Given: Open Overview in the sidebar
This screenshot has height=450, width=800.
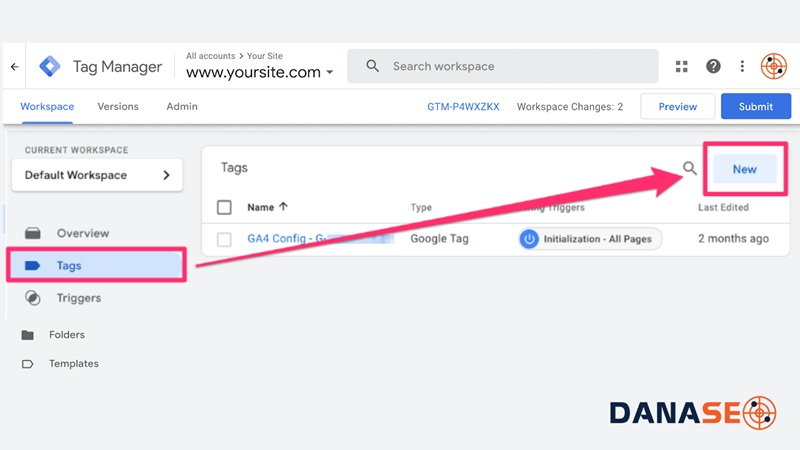Looking at the screenshot, I should click(83, 233).
